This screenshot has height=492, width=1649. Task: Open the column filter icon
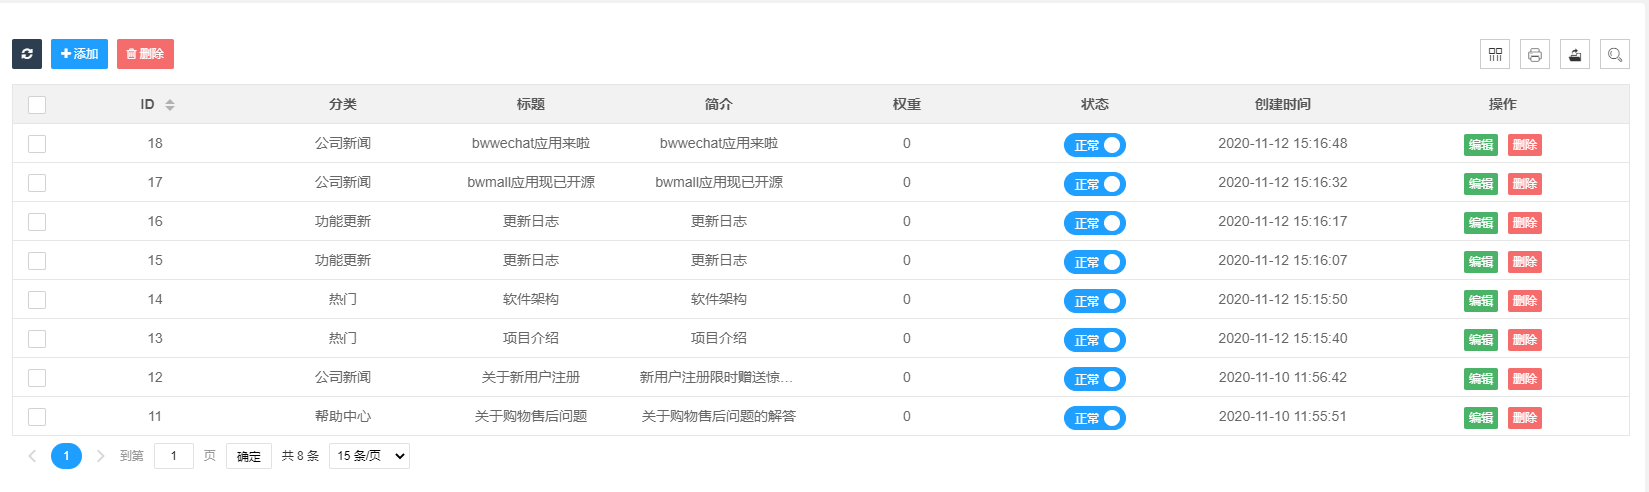click(1495, 55)
